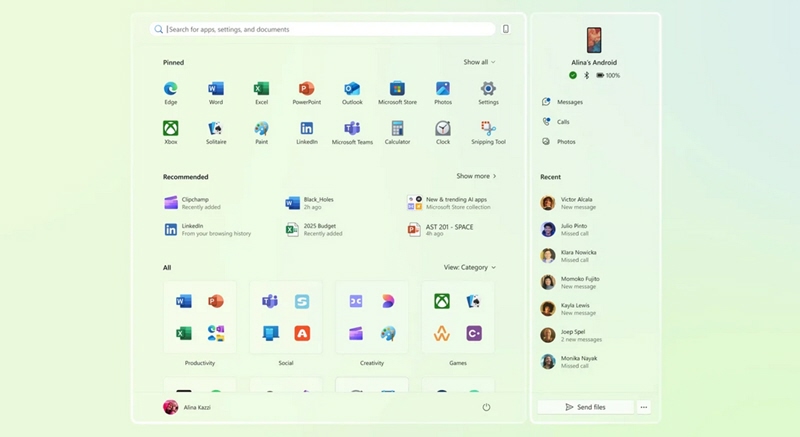Open Calls in the phone panel

(x=556, y=122)
